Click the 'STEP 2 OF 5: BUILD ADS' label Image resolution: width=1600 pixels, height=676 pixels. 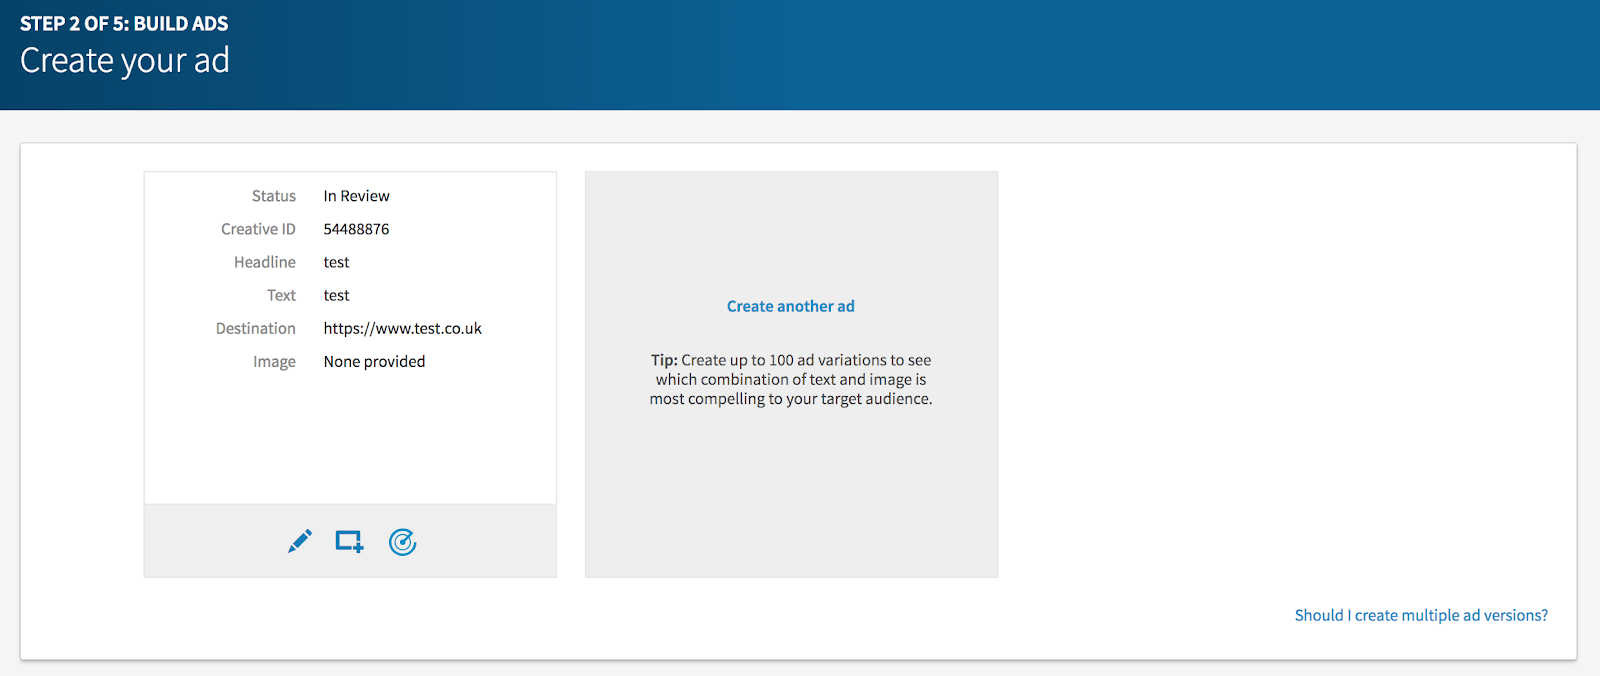(x=124, y=23)
